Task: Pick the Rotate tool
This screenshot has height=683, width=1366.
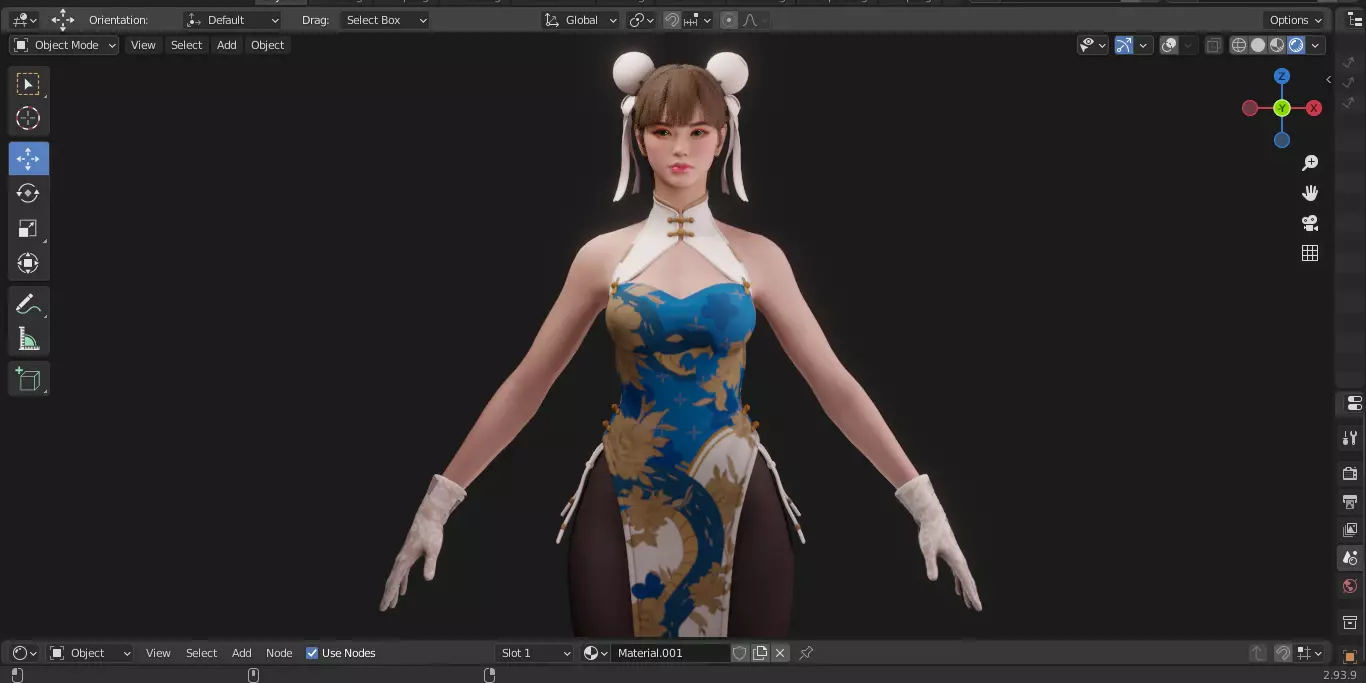Action: [x=28, y=193]
